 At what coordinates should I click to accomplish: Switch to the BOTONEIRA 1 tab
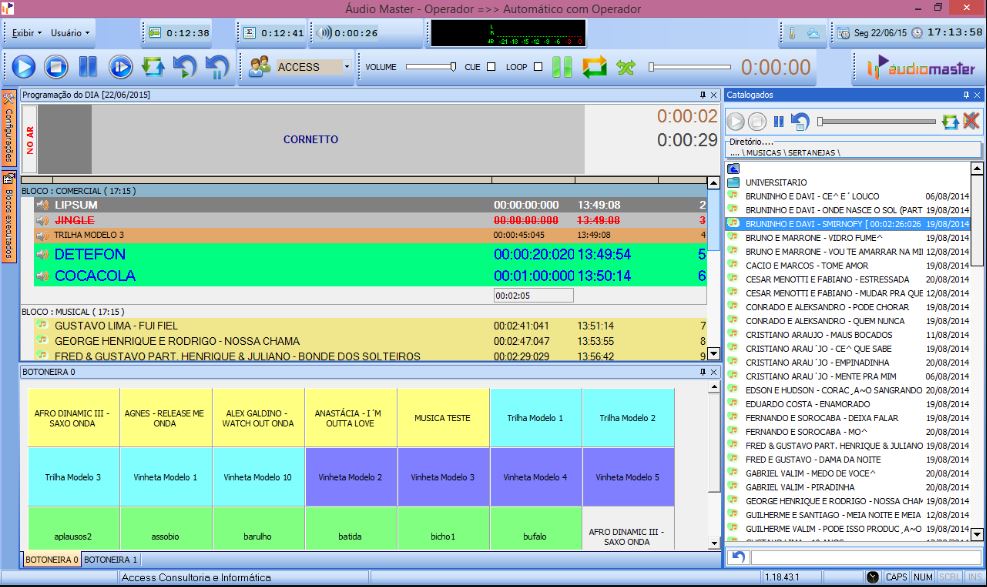click(x=110, y=560)
